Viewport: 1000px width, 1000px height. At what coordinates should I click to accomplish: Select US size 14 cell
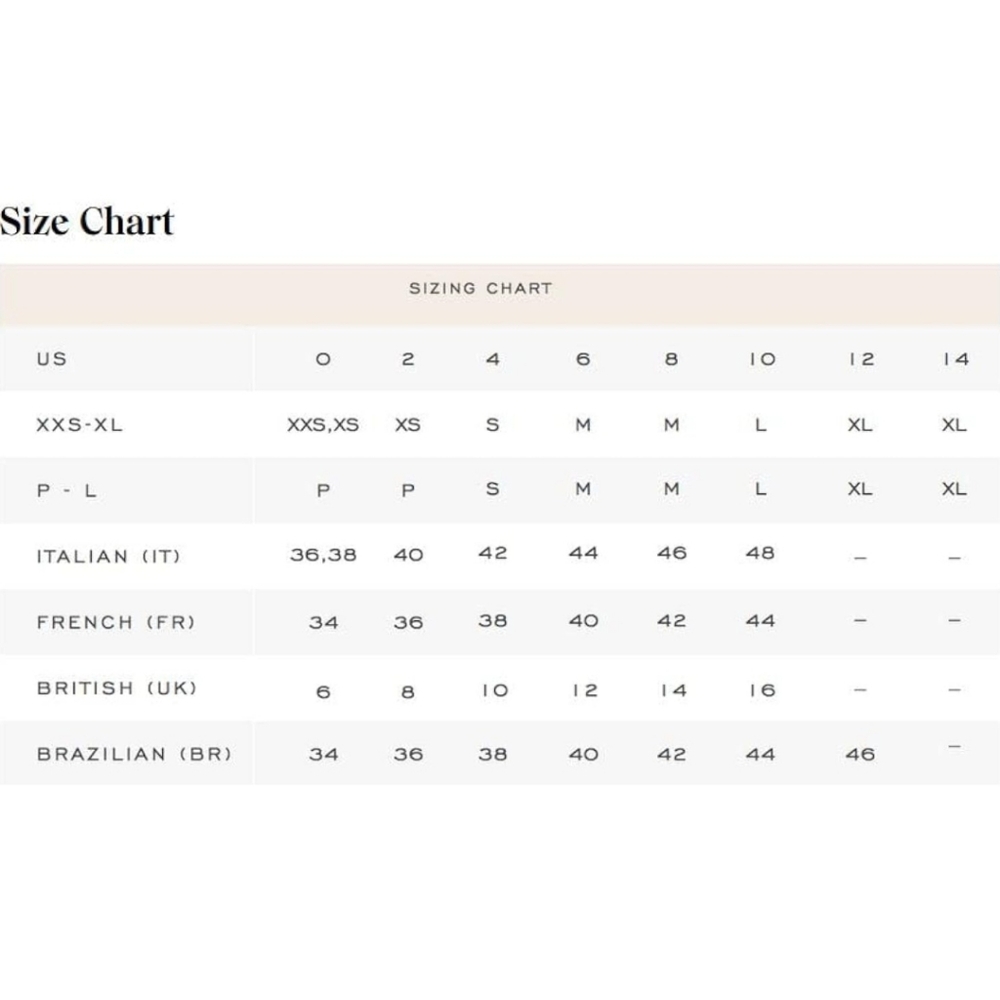(956, 359)
